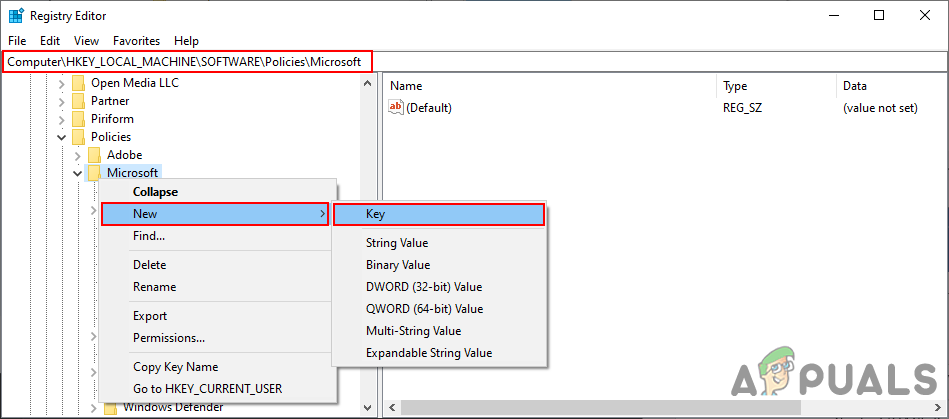Viewport: 949px width, 419px height.
Task: Expand the Adobe tree node
Action: tap(78, 155)
